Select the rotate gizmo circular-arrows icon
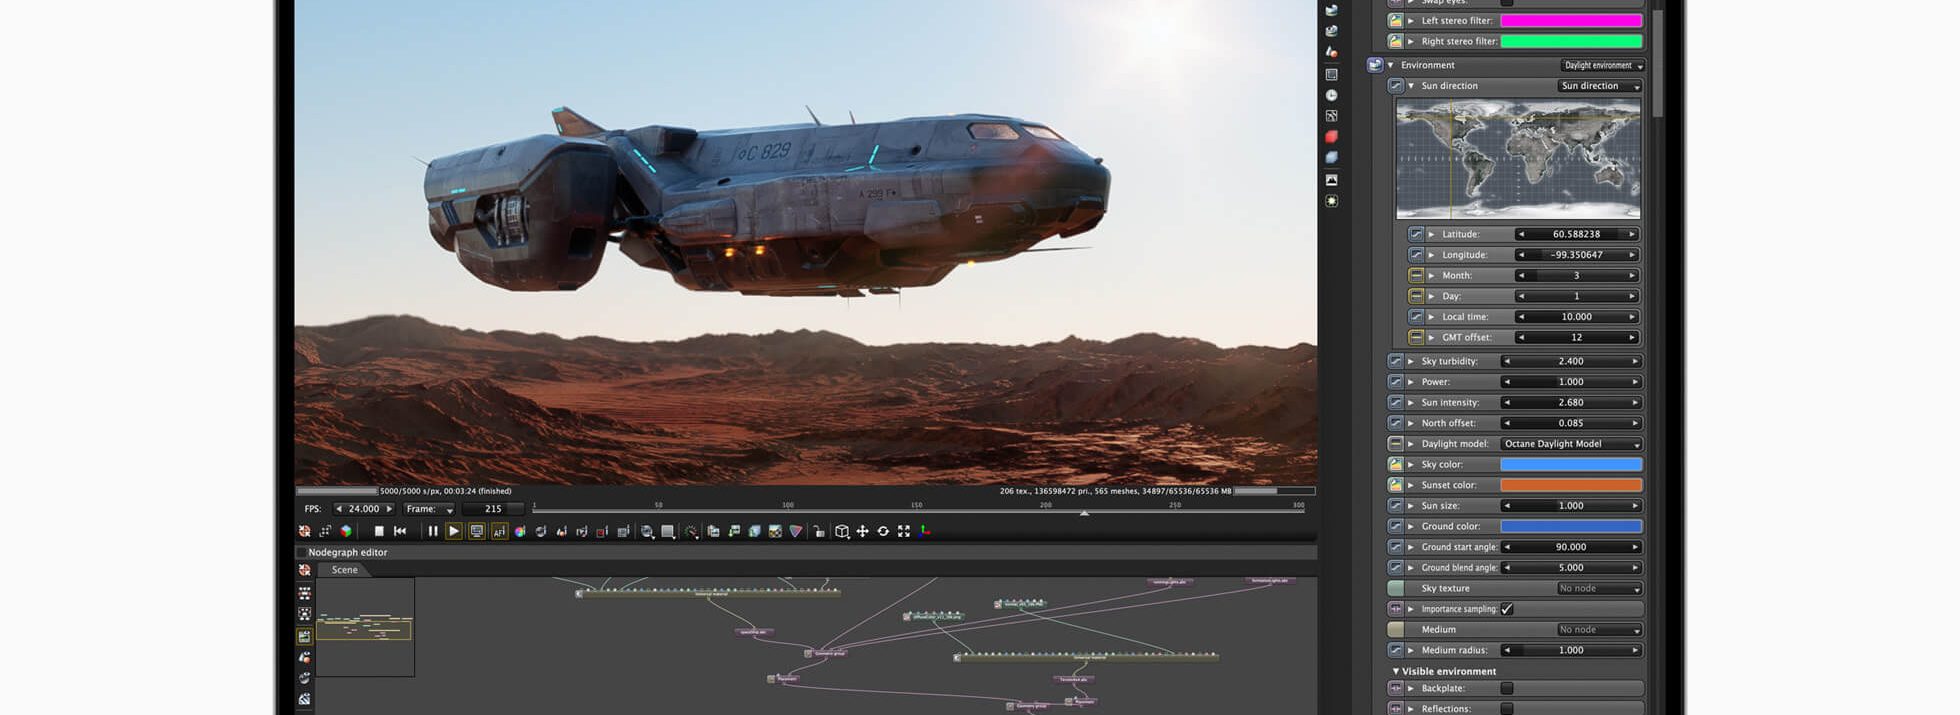Screen dimensions: 1960x715 883,532
